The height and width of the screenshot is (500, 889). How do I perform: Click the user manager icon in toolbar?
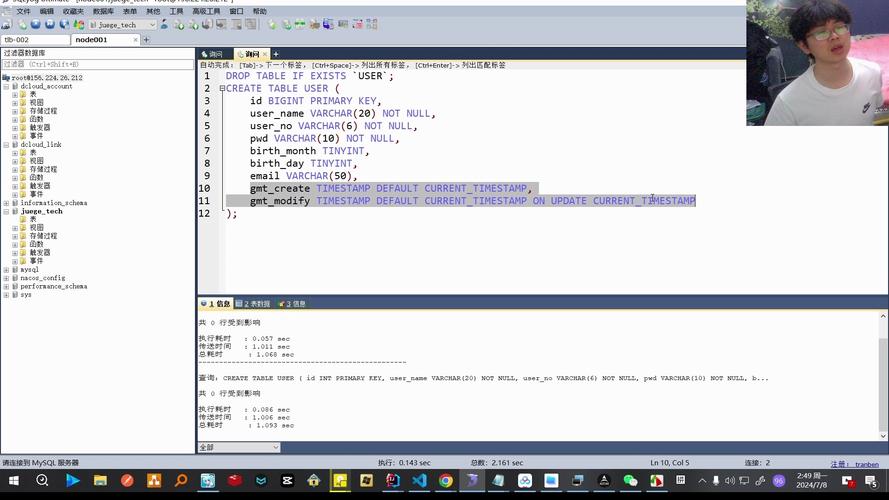[164, 25]
